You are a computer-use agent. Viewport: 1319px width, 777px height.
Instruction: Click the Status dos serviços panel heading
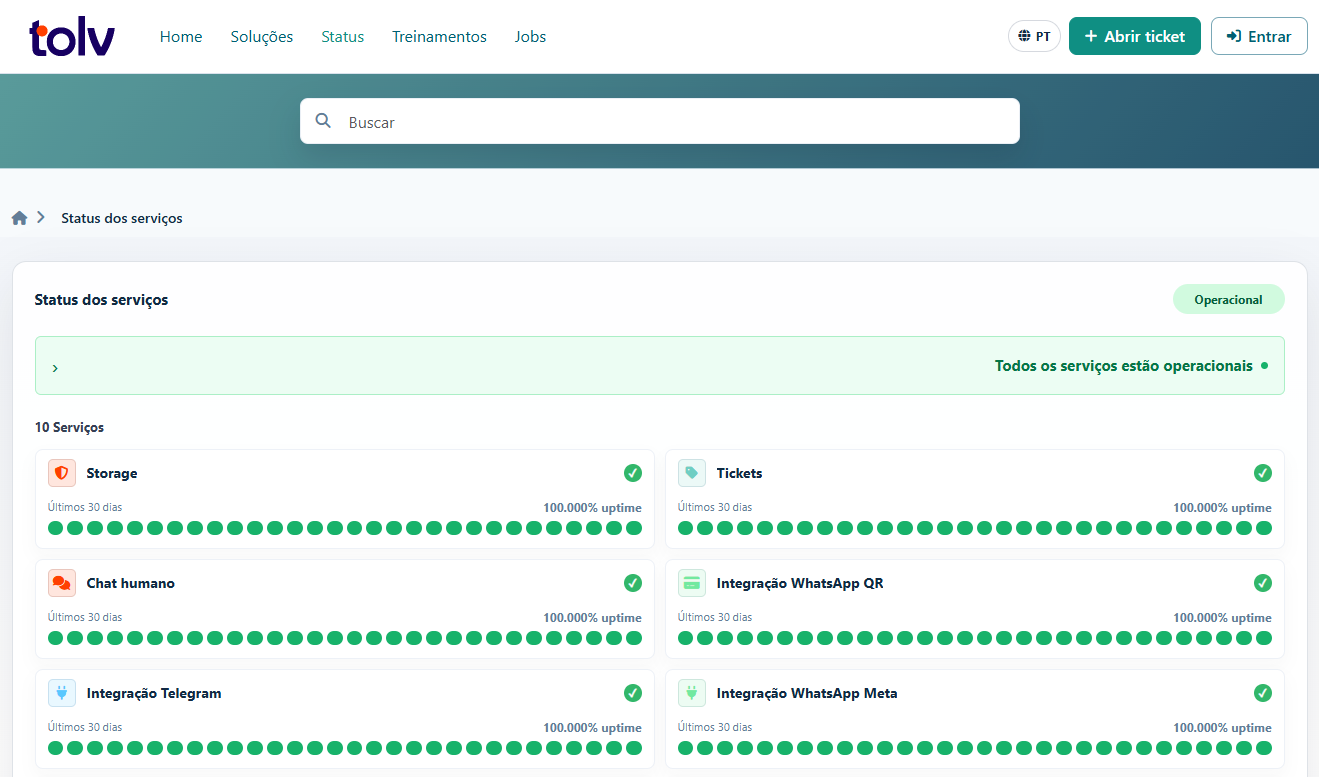(101, 300)
